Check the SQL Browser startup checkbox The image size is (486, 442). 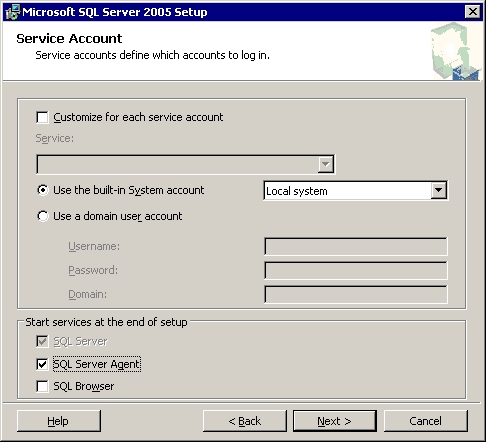42,386
